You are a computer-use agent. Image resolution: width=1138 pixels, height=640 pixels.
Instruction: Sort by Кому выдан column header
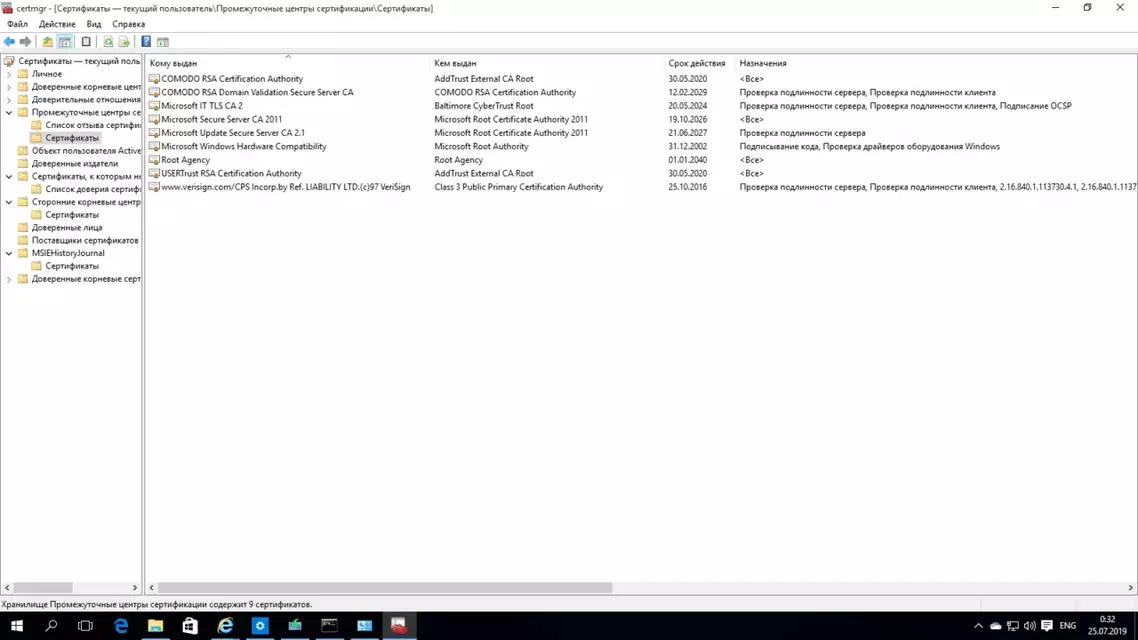pos(287,63)
